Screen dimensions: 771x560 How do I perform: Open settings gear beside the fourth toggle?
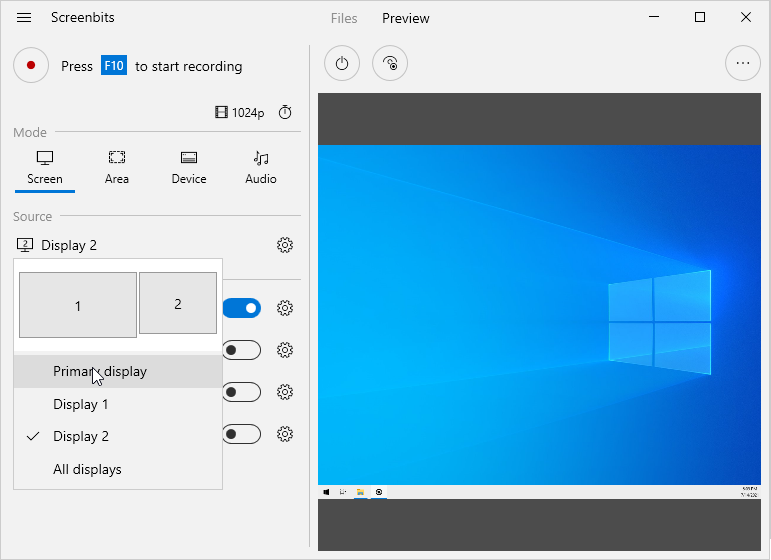[285, 434]
